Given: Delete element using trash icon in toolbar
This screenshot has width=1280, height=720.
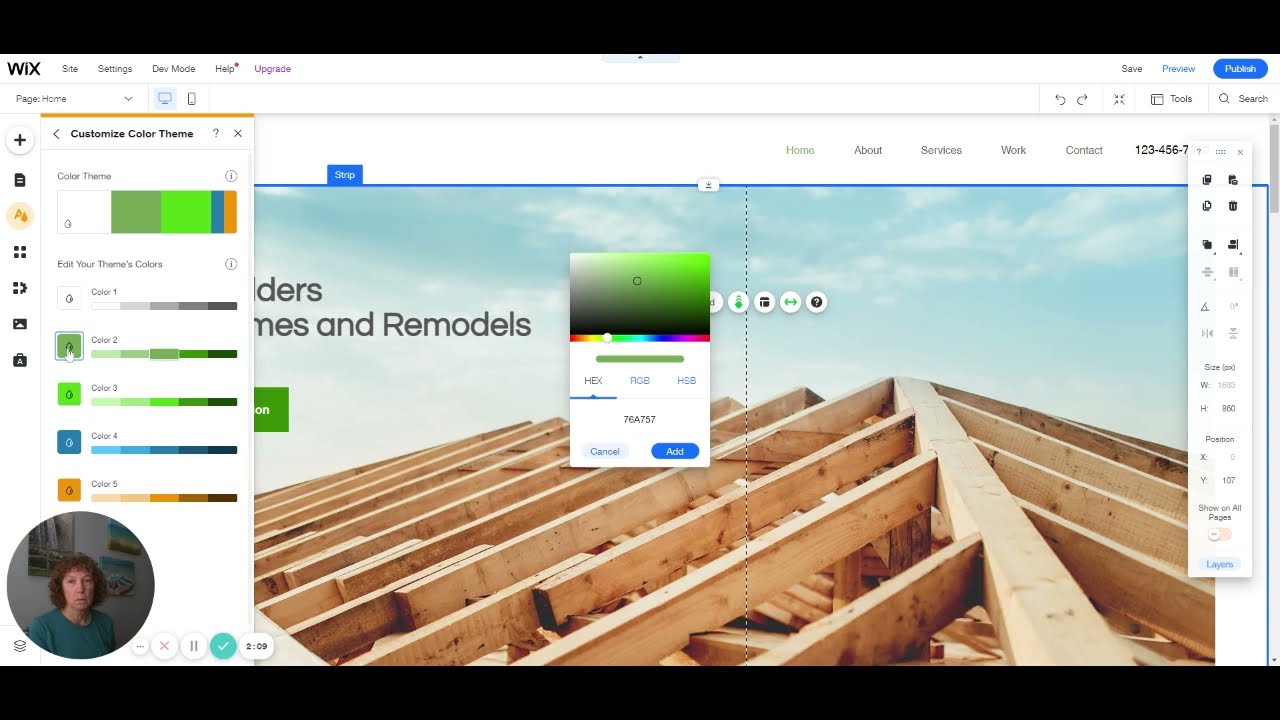Looking at the screenshot, I should 1233,206.
